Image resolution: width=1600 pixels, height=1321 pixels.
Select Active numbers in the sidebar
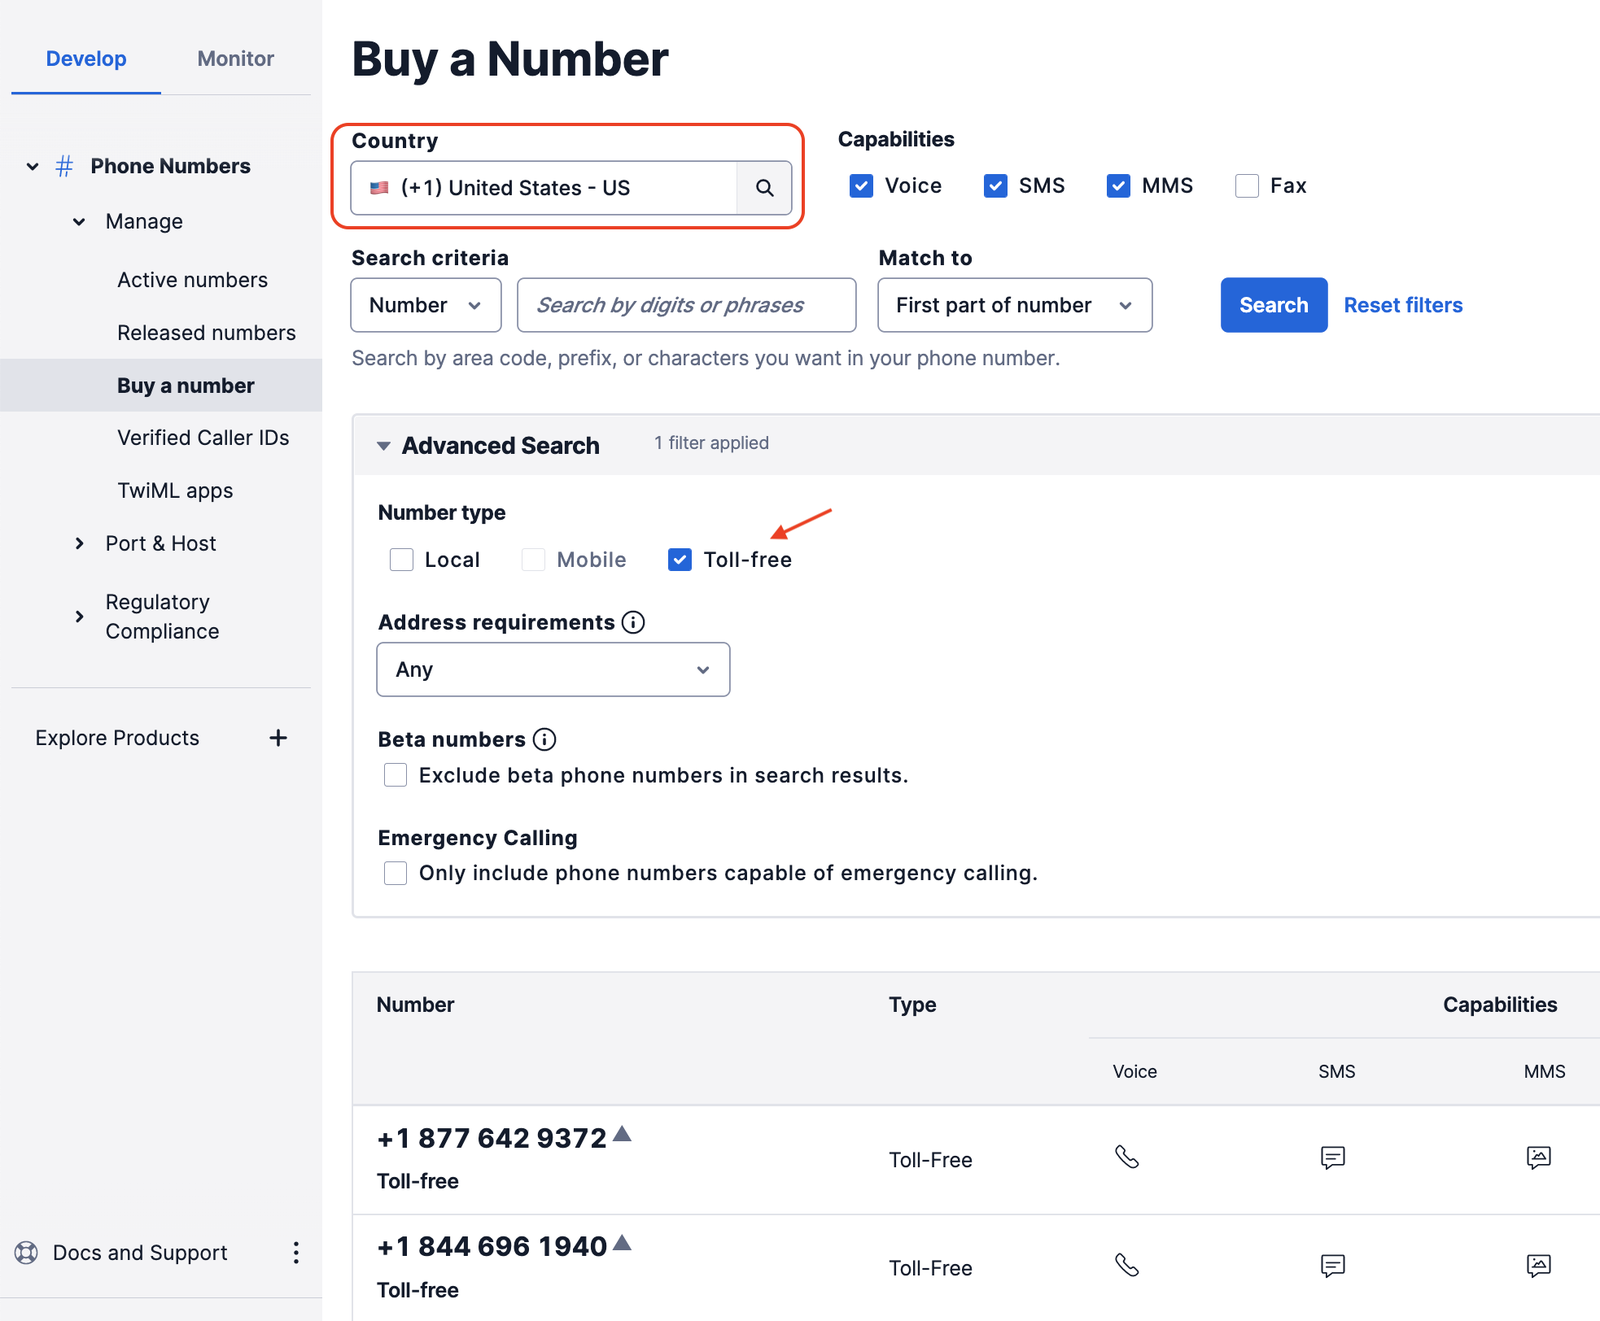193,280
